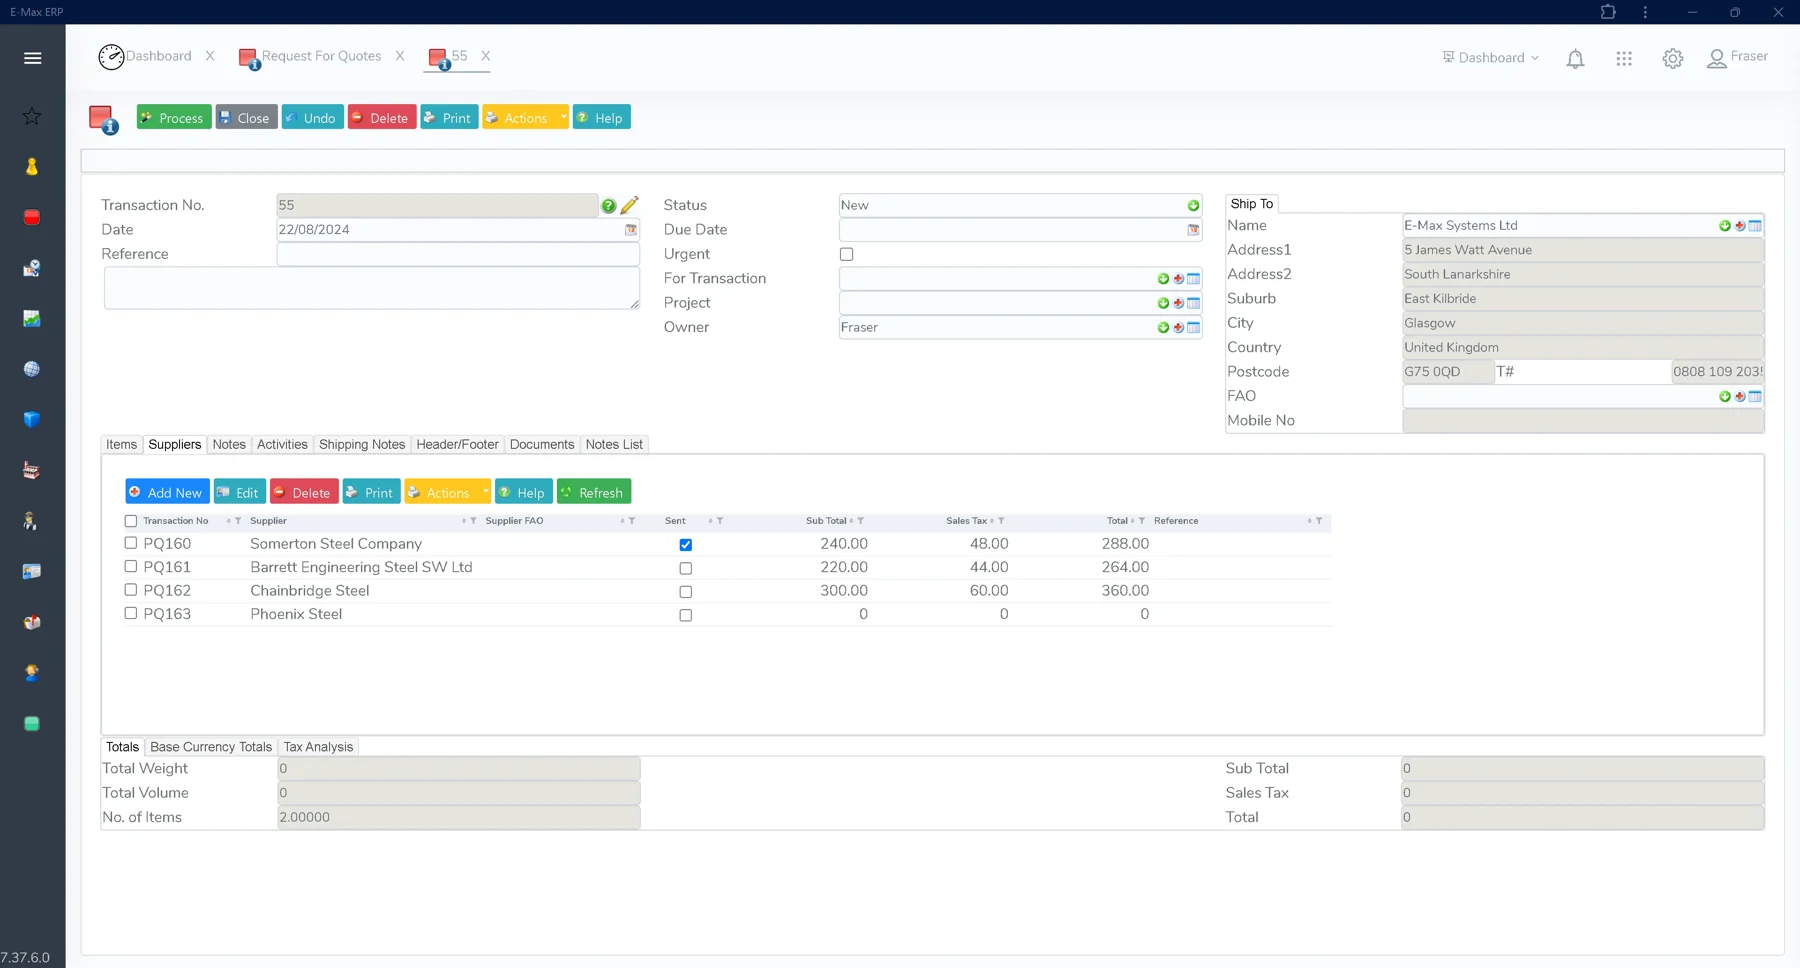This screenshot has height=968, width=1800.
Task: Open the notifications bell
Action: tap(1575, 59)
